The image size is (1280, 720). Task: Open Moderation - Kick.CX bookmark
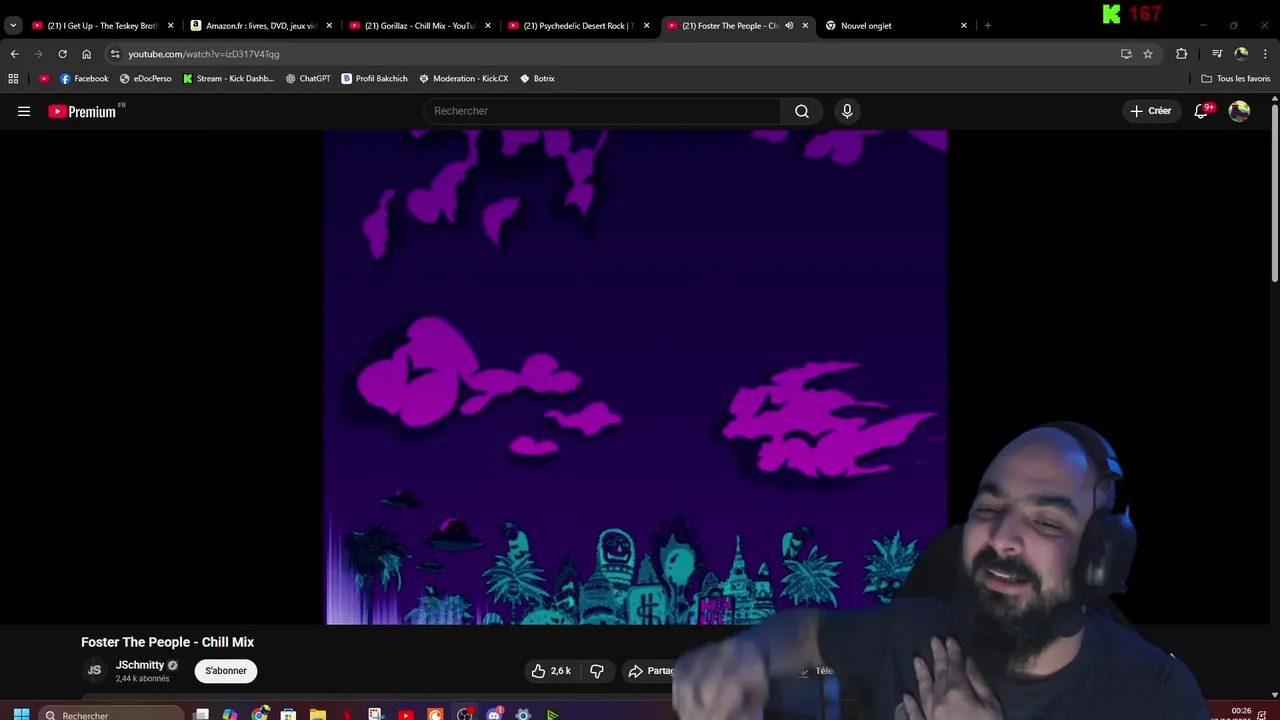464,78
